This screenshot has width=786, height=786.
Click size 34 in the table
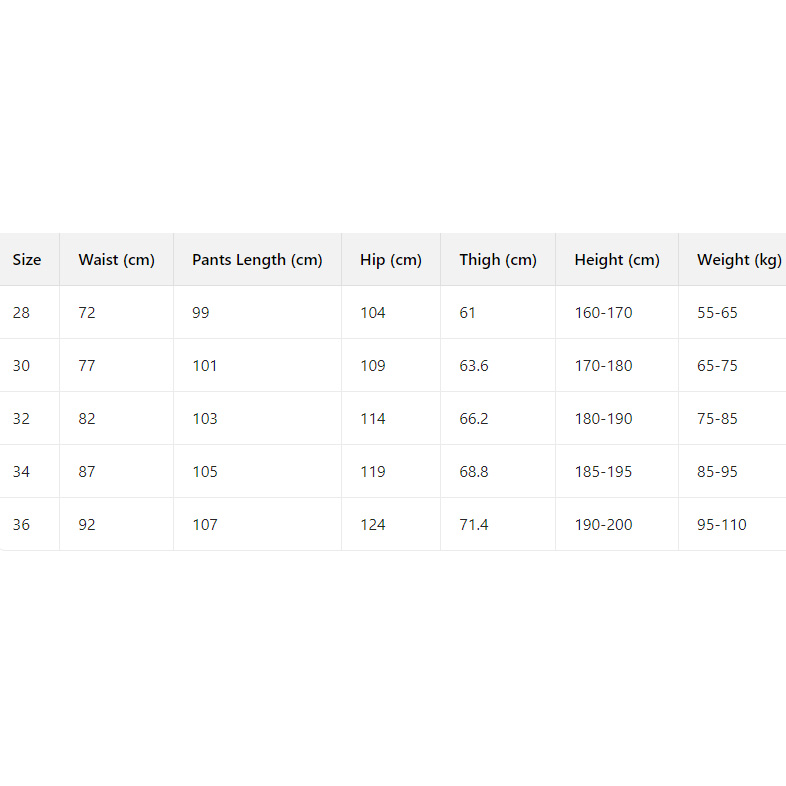tap(22, 472)
